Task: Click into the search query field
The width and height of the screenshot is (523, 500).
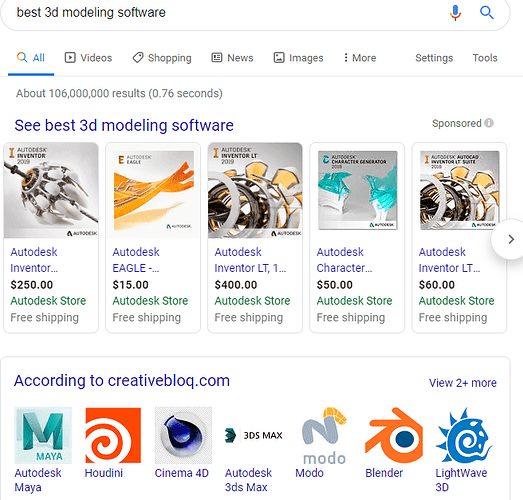Action: 227,13
